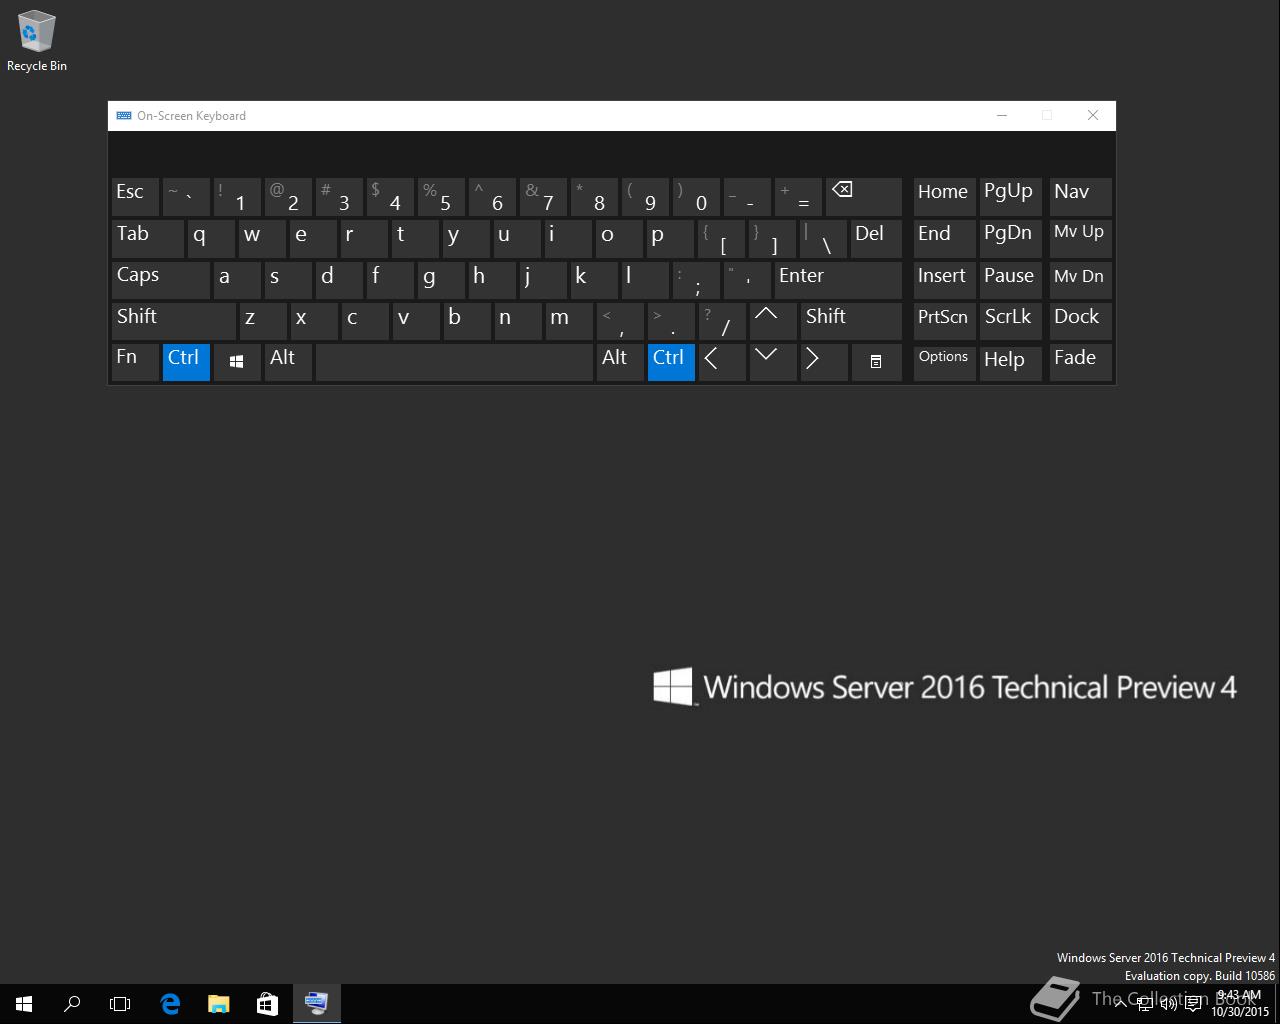Click the backspace key on the keyboard

click(864, 198)
